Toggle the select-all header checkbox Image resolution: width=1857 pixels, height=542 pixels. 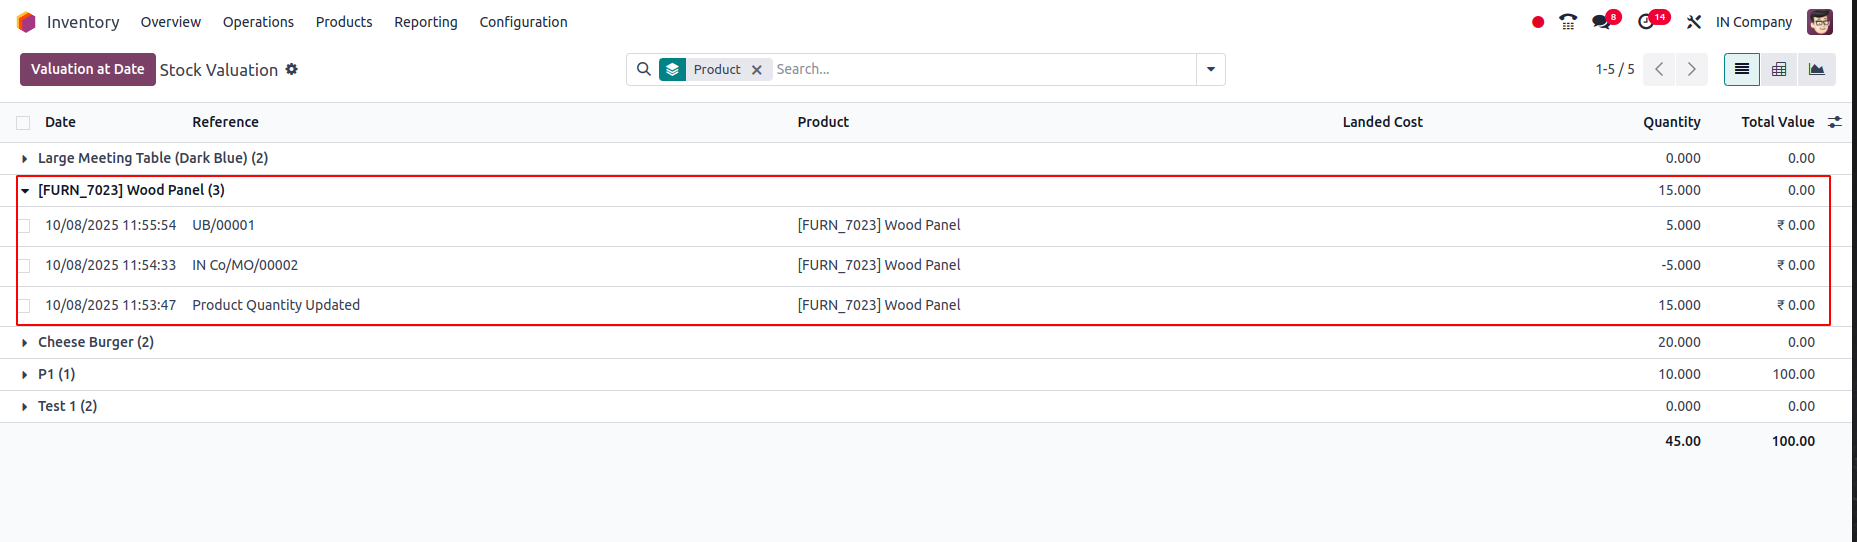tap(23, 122)
